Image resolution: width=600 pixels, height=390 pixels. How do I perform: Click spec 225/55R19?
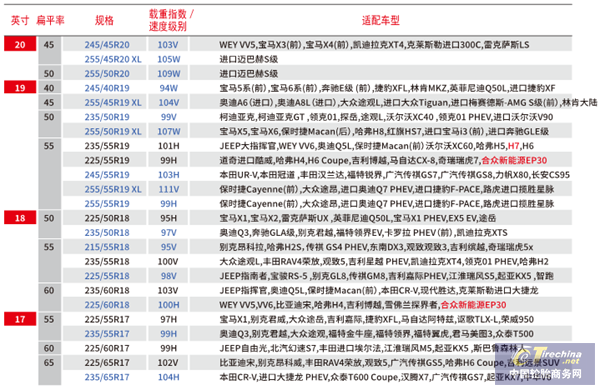(x=107, y=160)
